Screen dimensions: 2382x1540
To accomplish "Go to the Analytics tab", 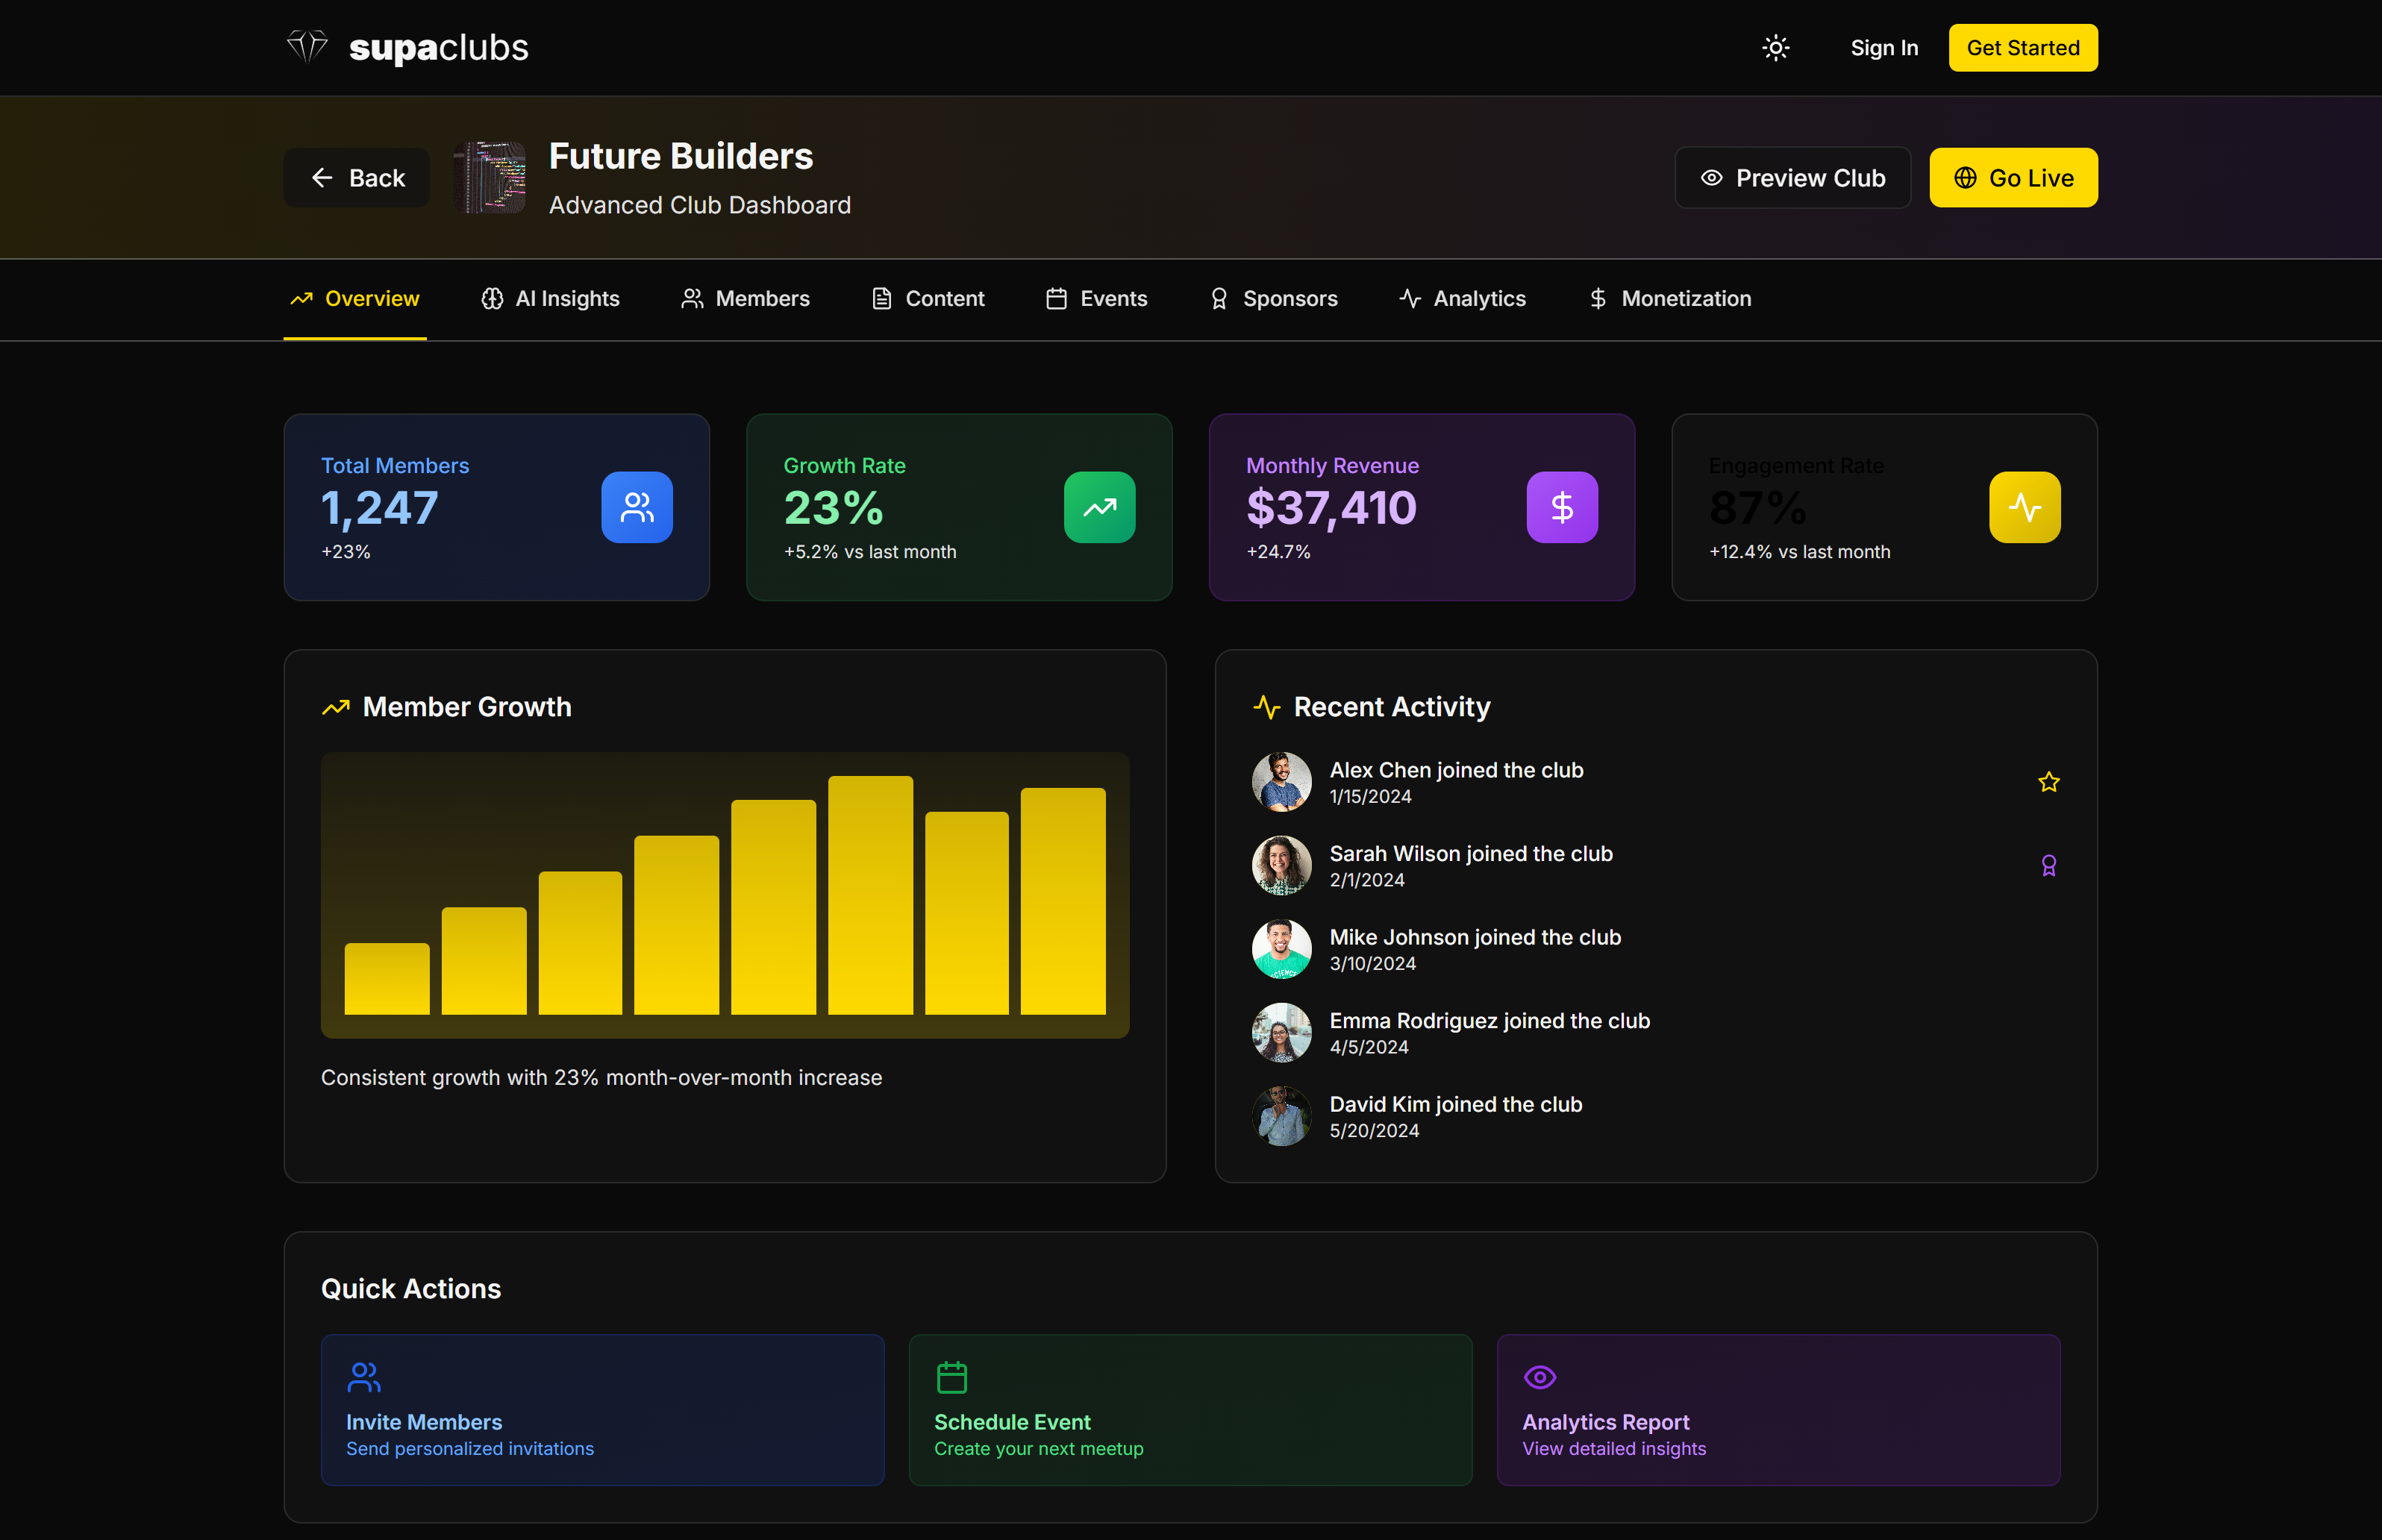I will [x=1462, y=299].
